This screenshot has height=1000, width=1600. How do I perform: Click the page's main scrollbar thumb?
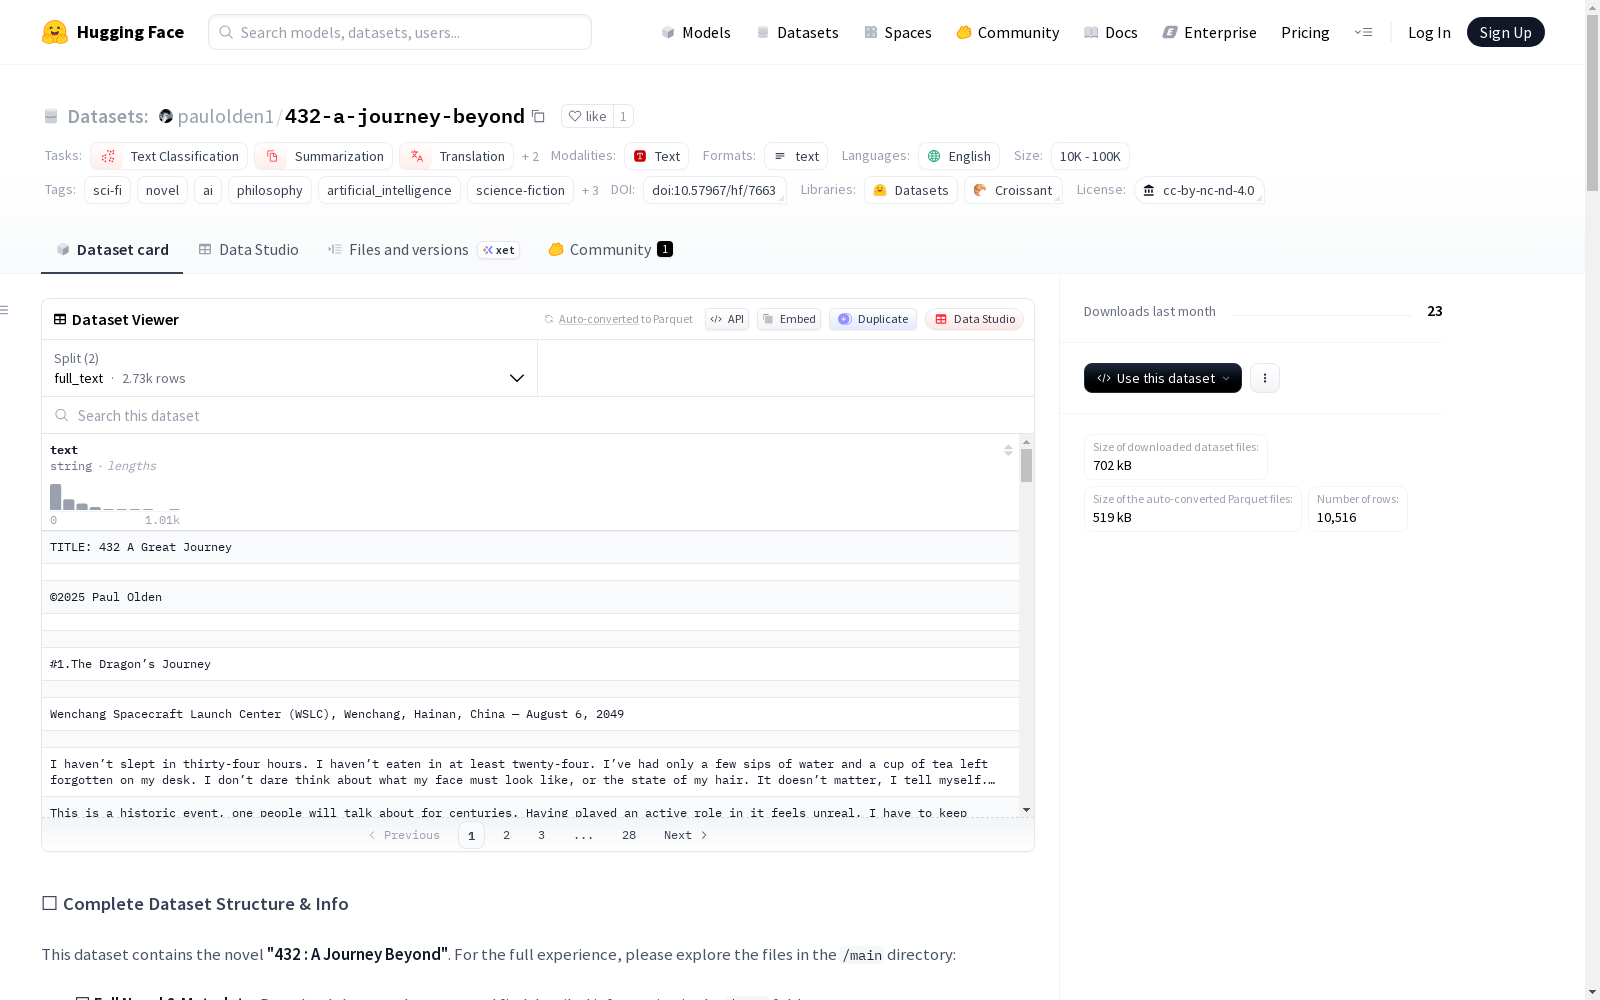point(1592,105)
